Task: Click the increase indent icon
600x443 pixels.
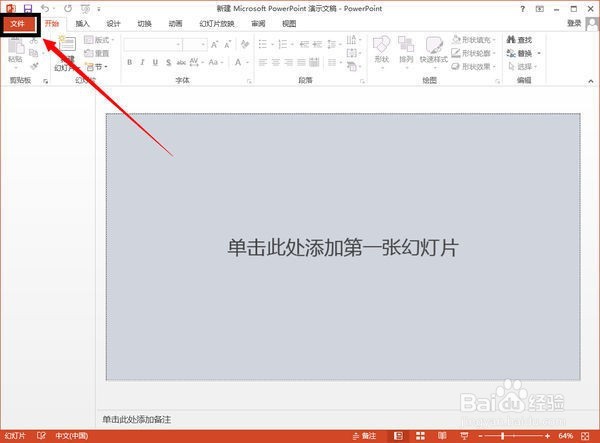Action: pos(317,44)
